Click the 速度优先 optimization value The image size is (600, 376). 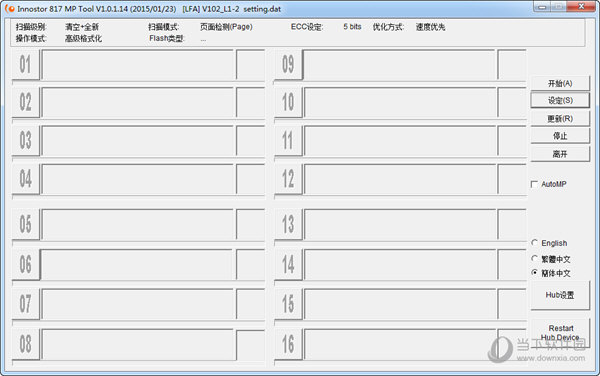tap(430, 27)
